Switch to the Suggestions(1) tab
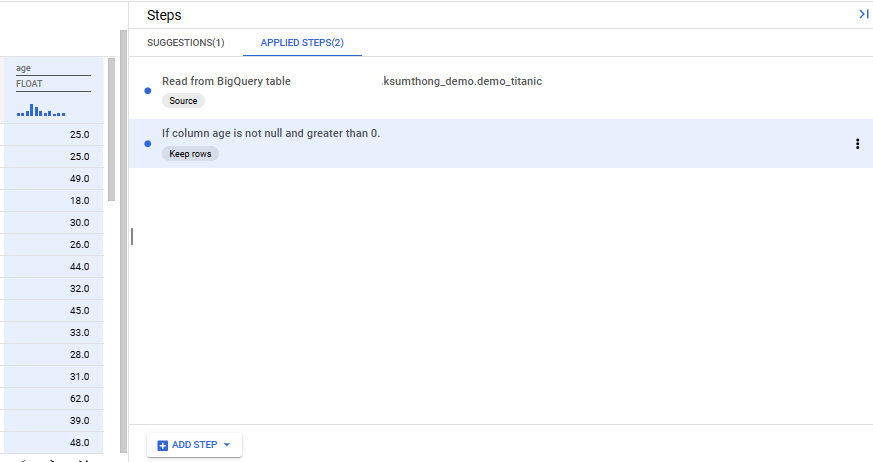Viewport: 873px width, 462px height. pyautogui.click(x=185, y=43)
